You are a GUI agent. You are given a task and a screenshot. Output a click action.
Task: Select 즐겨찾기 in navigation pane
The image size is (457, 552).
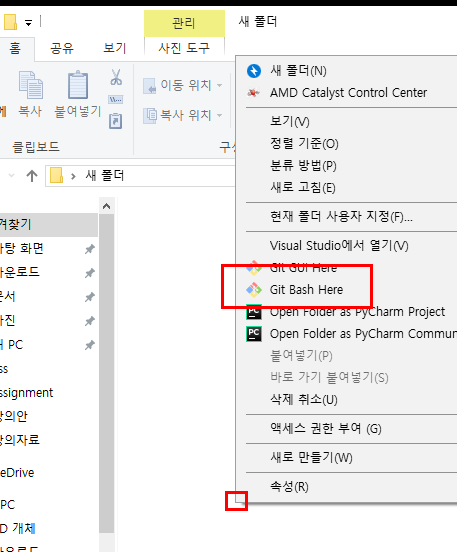coord(49,225)
